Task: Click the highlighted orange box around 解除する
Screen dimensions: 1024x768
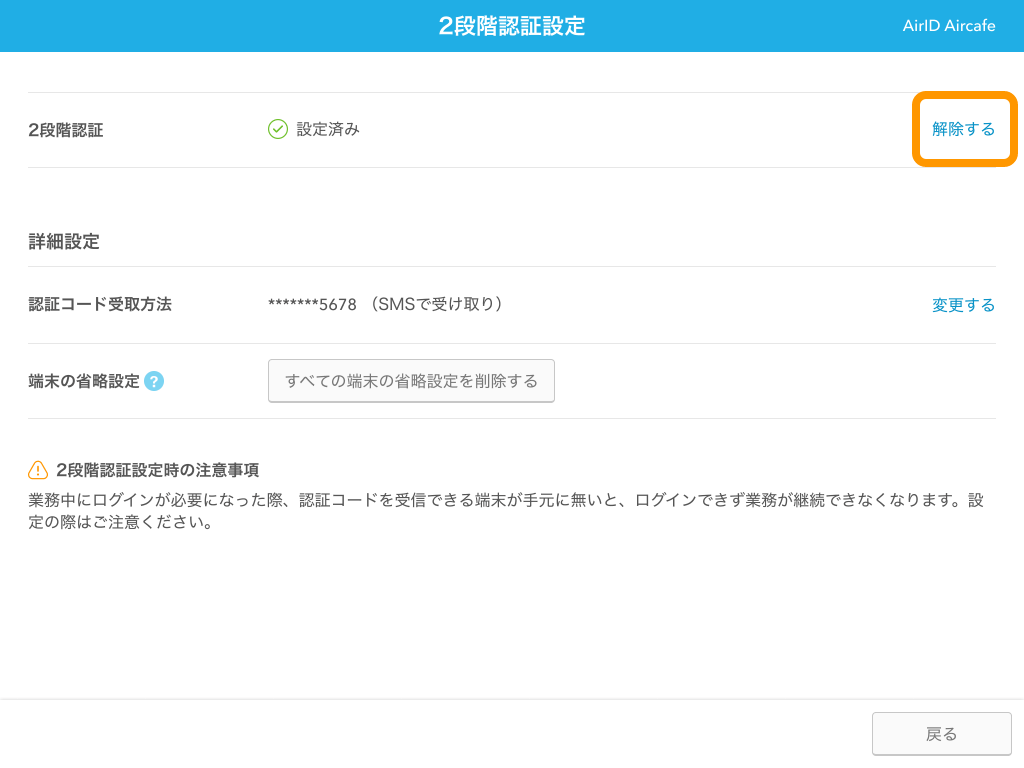Action: coord(962,128)
